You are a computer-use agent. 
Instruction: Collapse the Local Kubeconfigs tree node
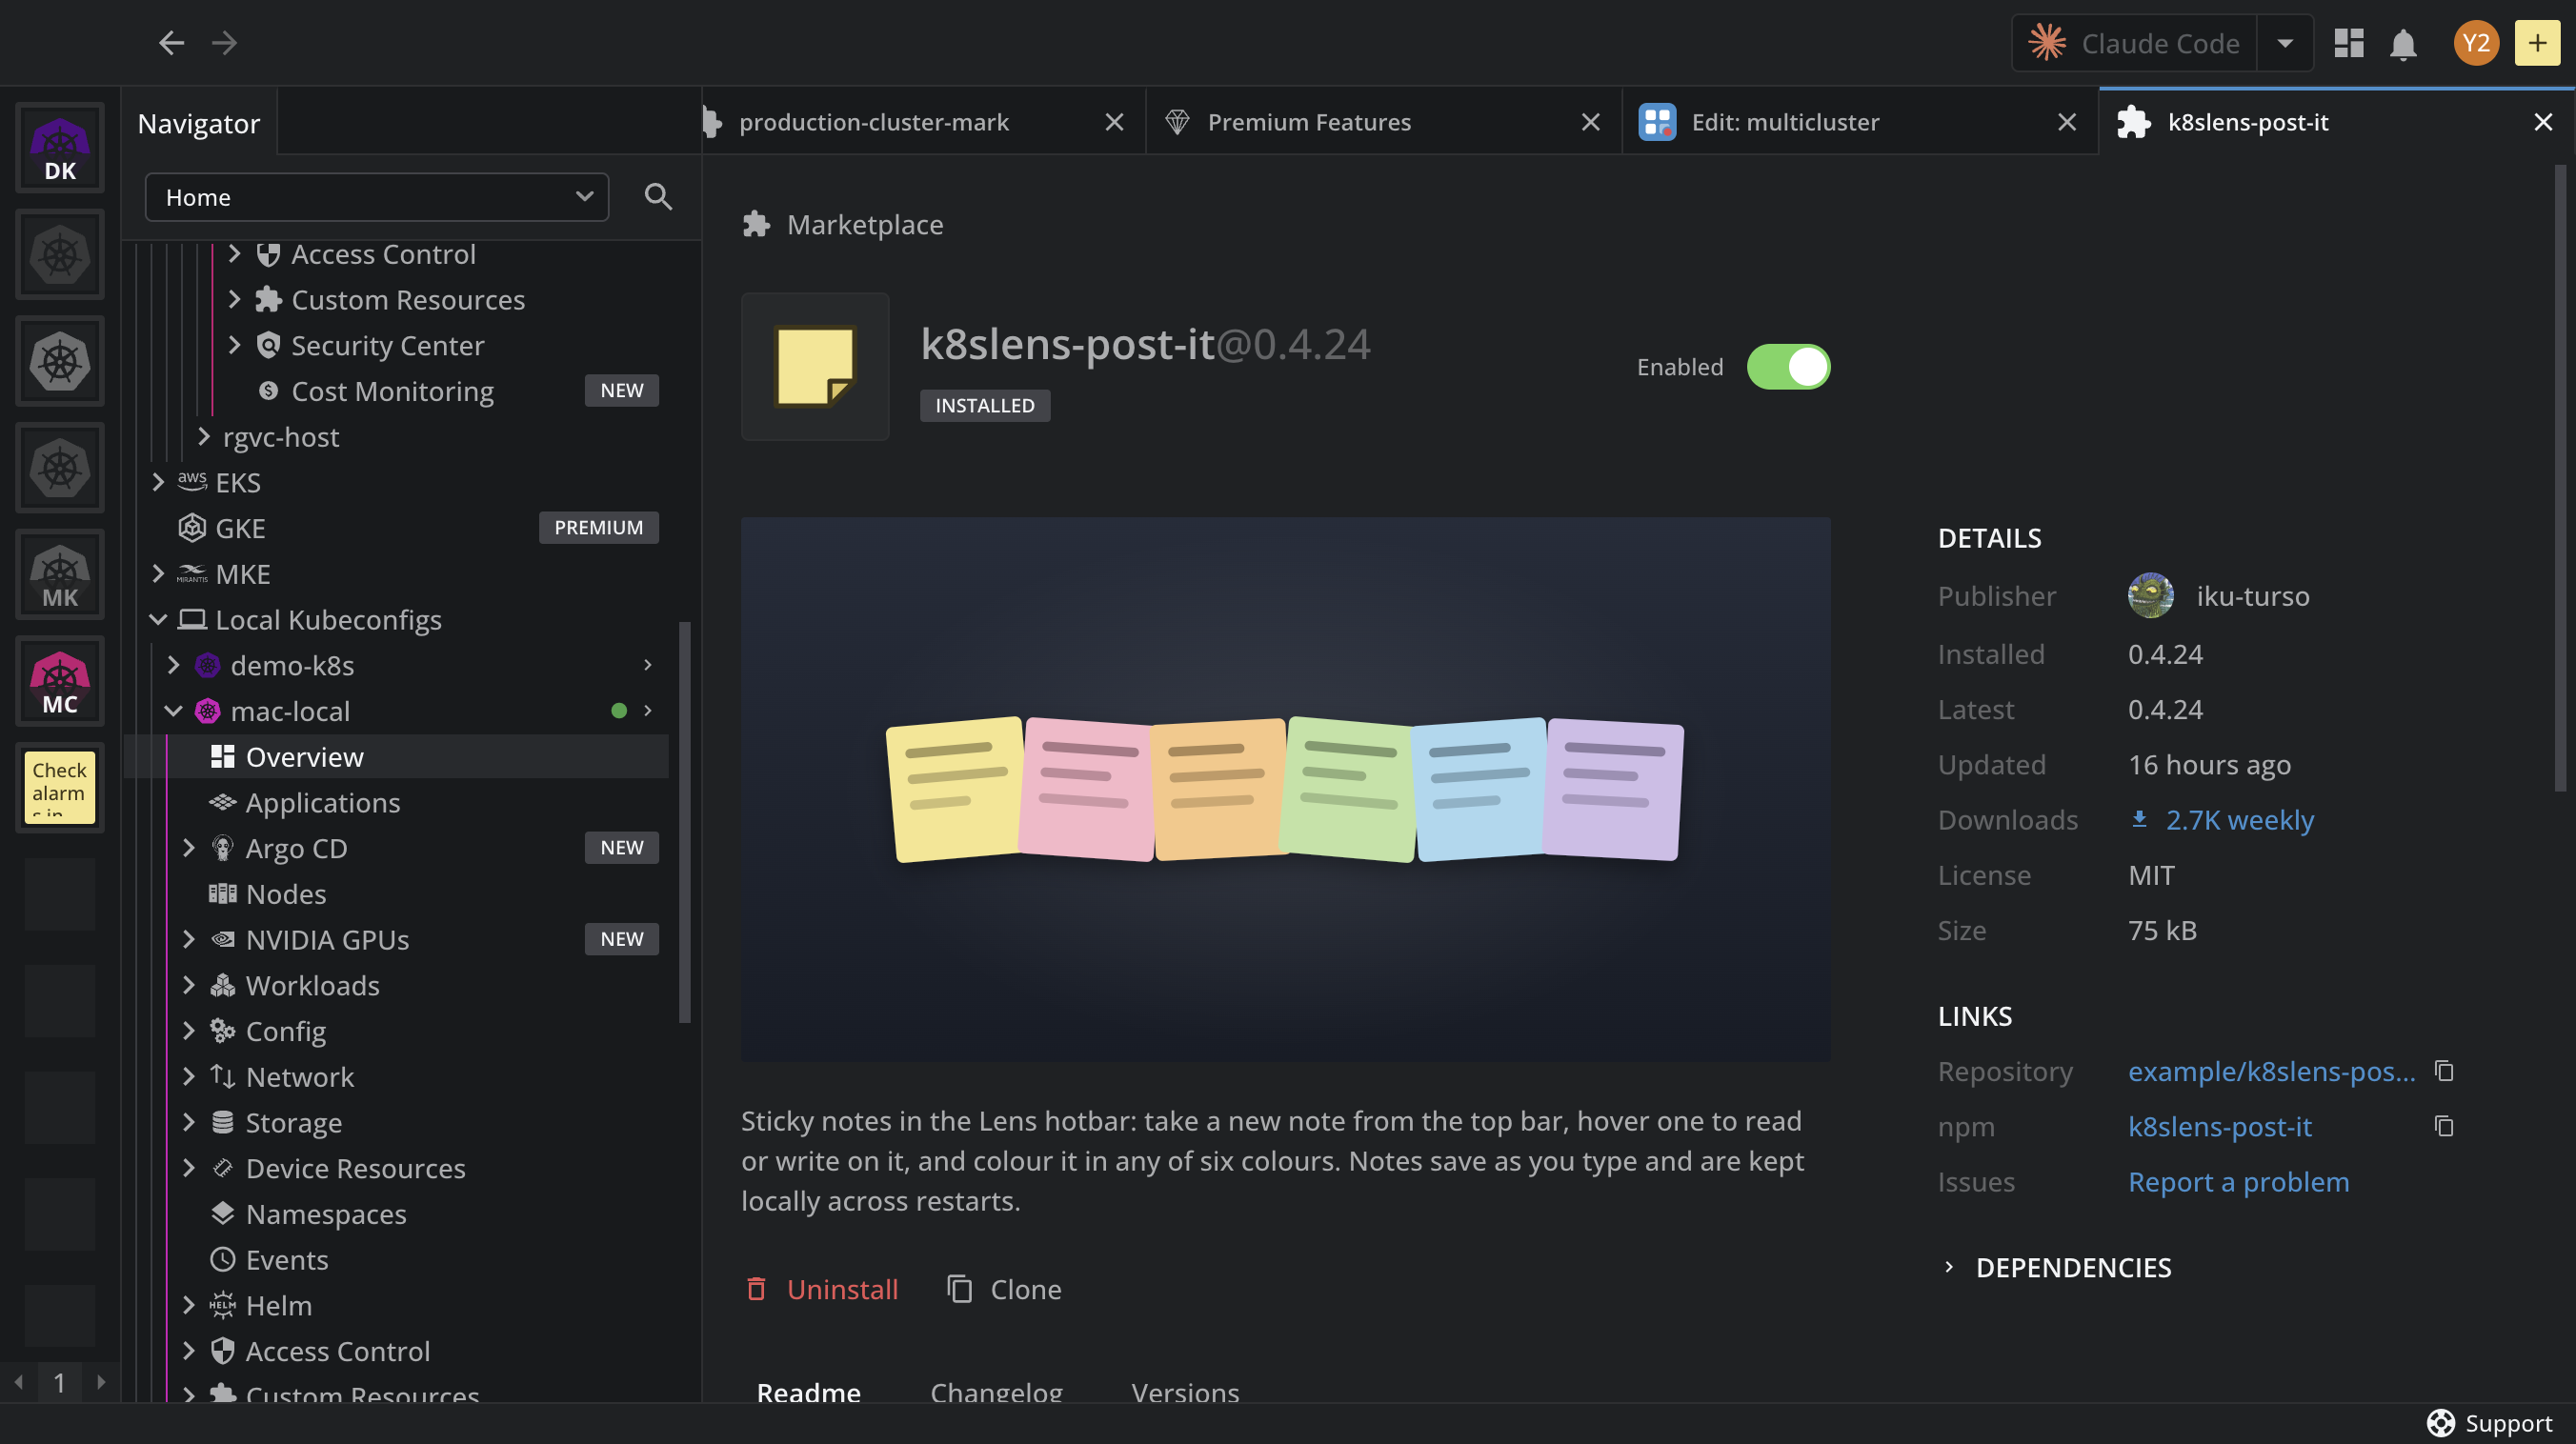click(158, 620)
